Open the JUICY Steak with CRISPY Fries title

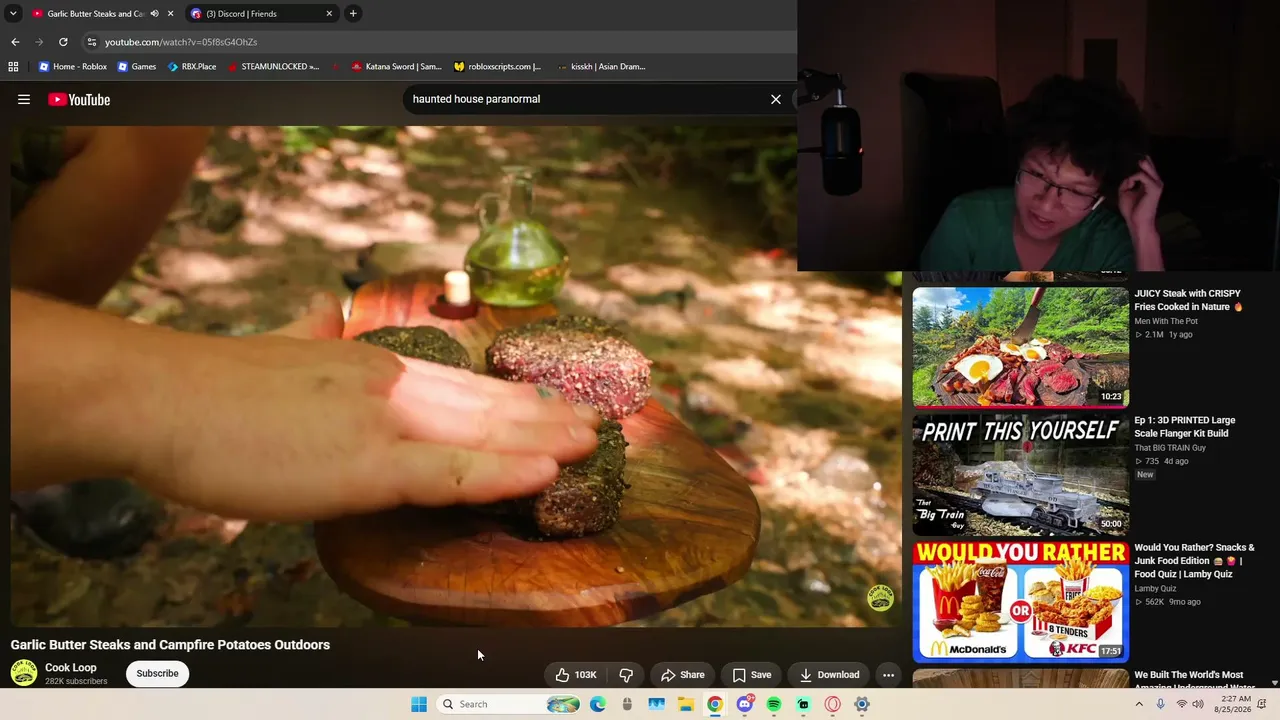1188,300
